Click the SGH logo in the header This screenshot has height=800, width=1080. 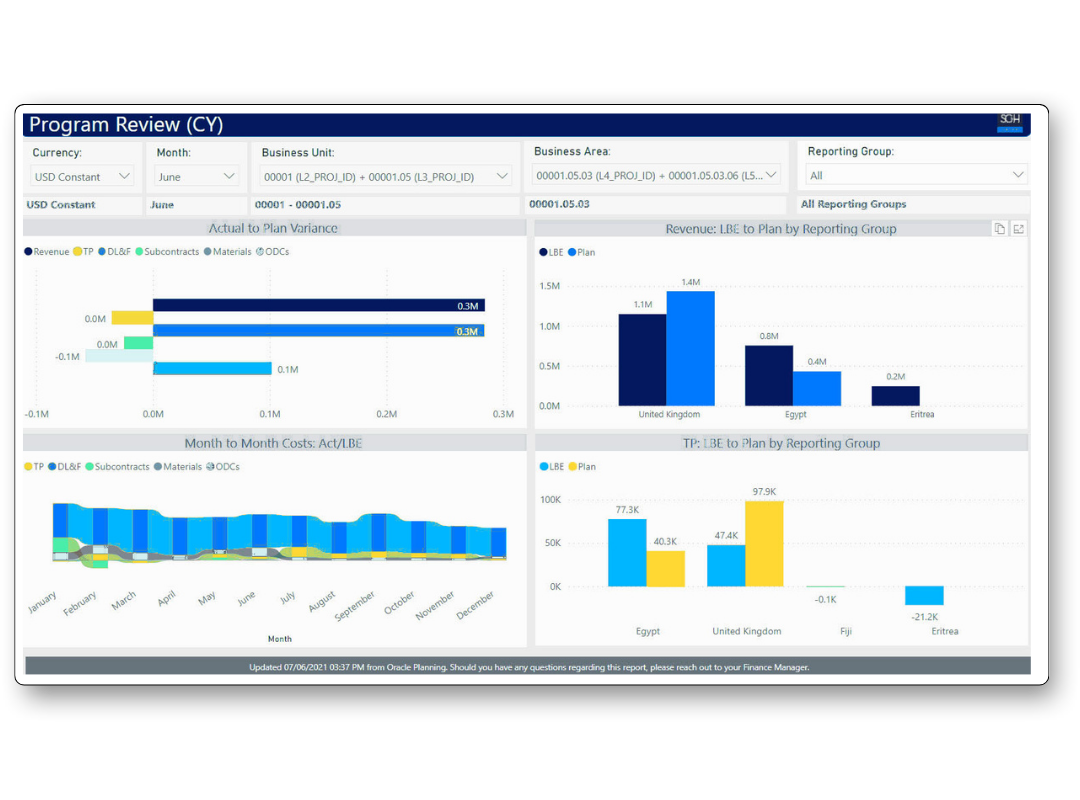(1009, 123)
